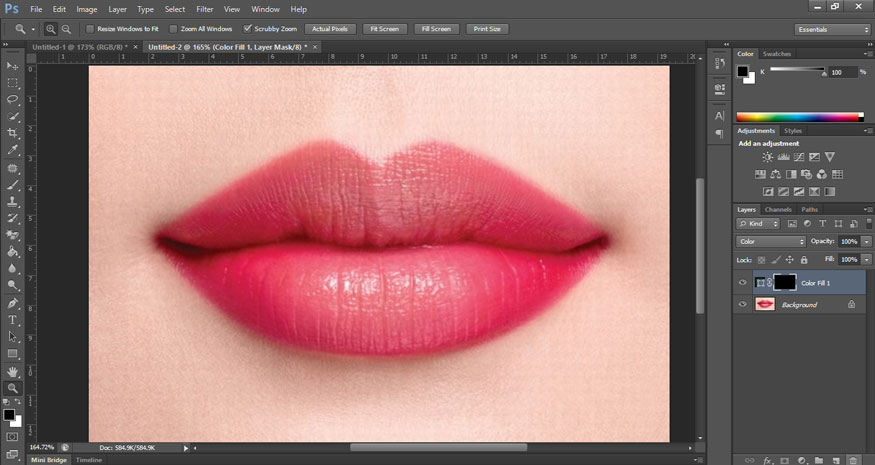Toggle lock position

(790, 260)
